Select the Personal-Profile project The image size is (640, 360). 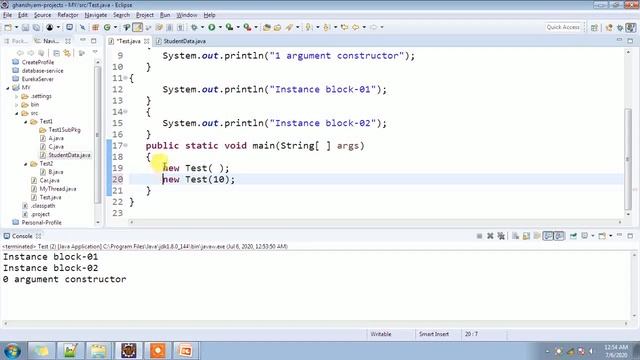pos(41,222)
